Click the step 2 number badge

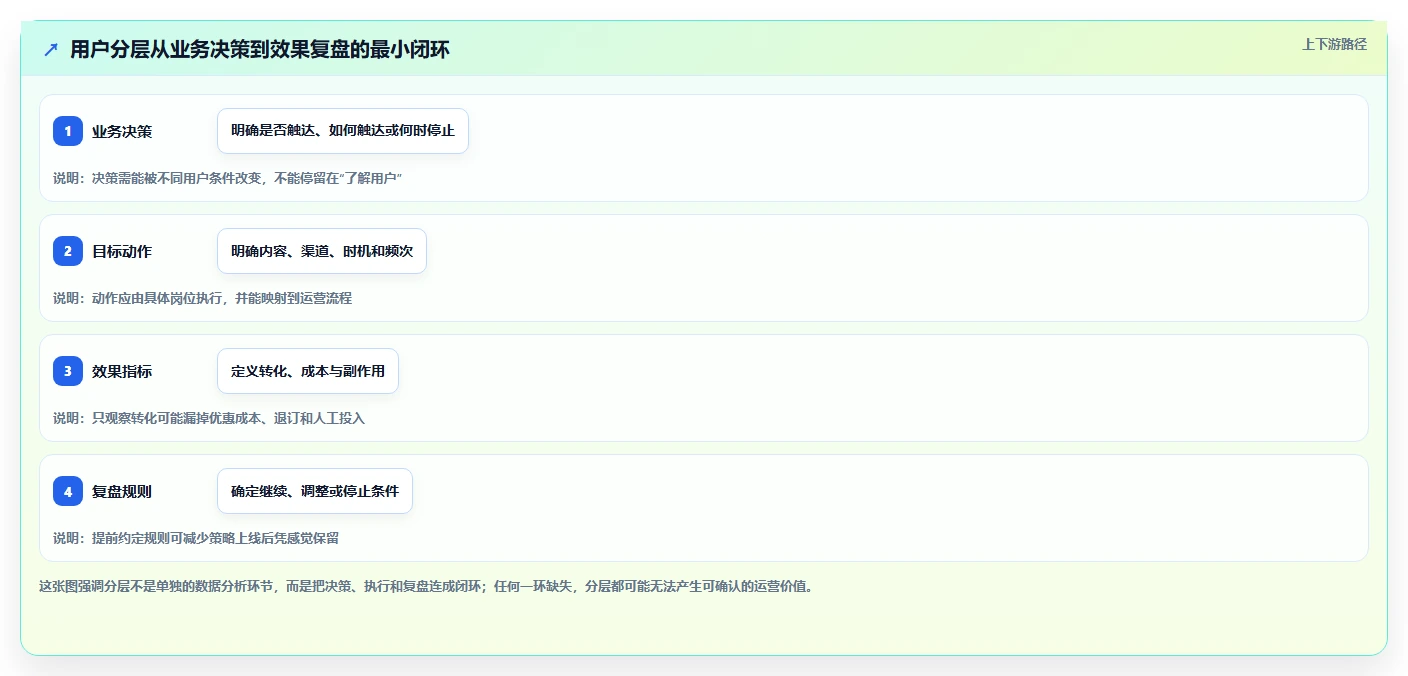(68, 251)
